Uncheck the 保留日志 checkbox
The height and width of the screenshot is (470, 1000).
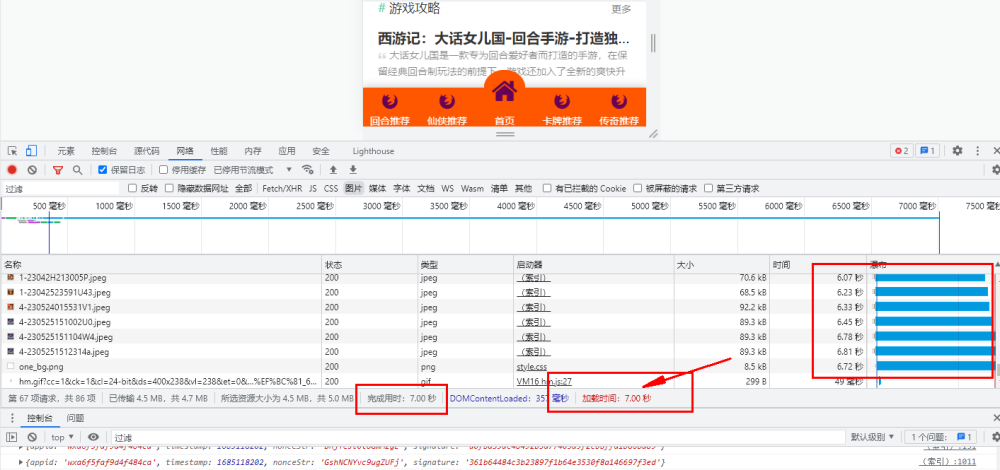[103, 170]
